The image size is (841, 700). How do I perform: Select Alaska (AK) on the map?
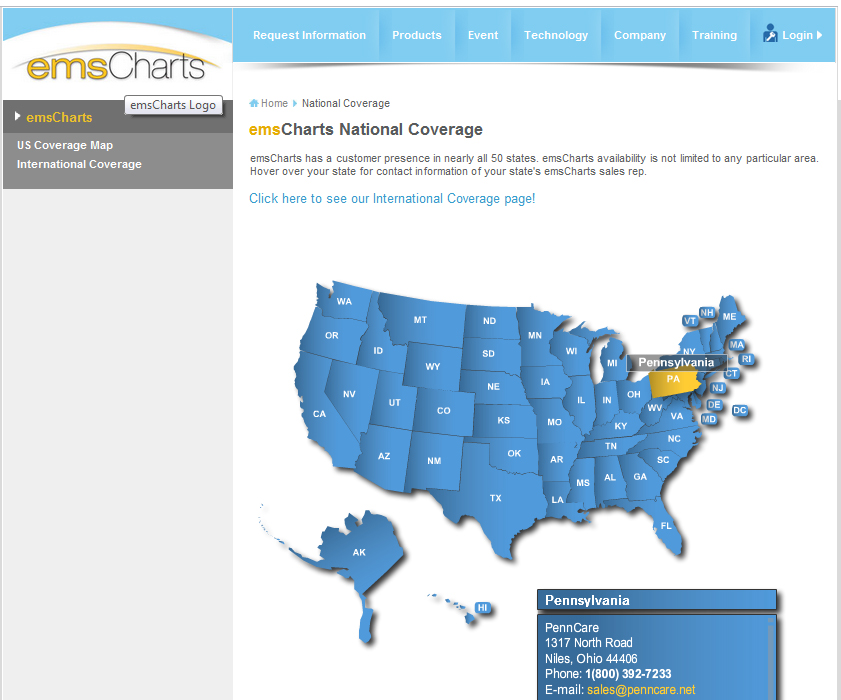pos(359,552)
